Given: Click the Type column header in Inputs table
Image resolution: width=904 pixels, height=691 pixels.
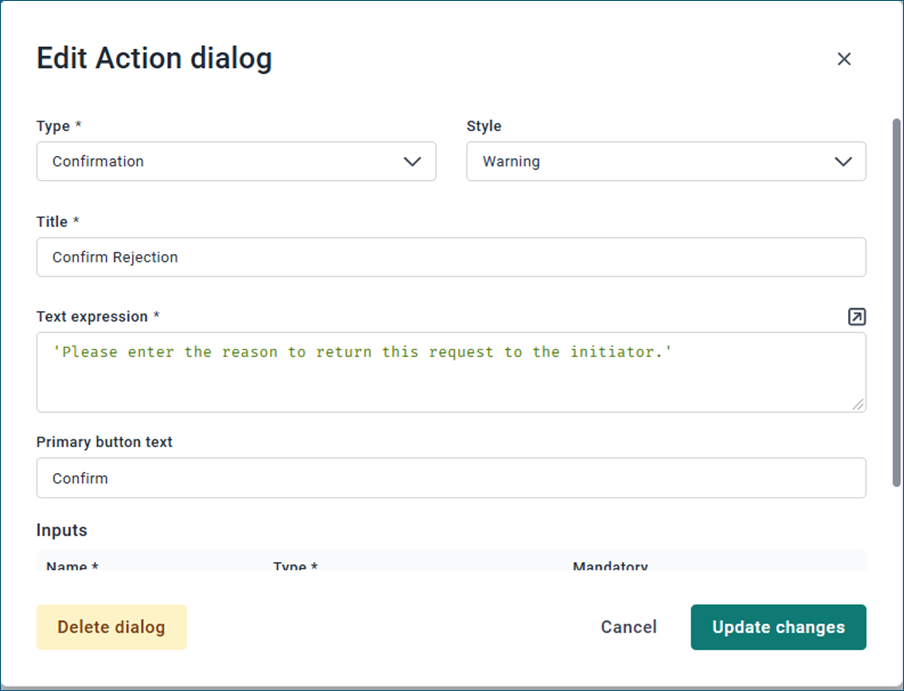Looking at the screenshot, I should [x=295, y=565].
